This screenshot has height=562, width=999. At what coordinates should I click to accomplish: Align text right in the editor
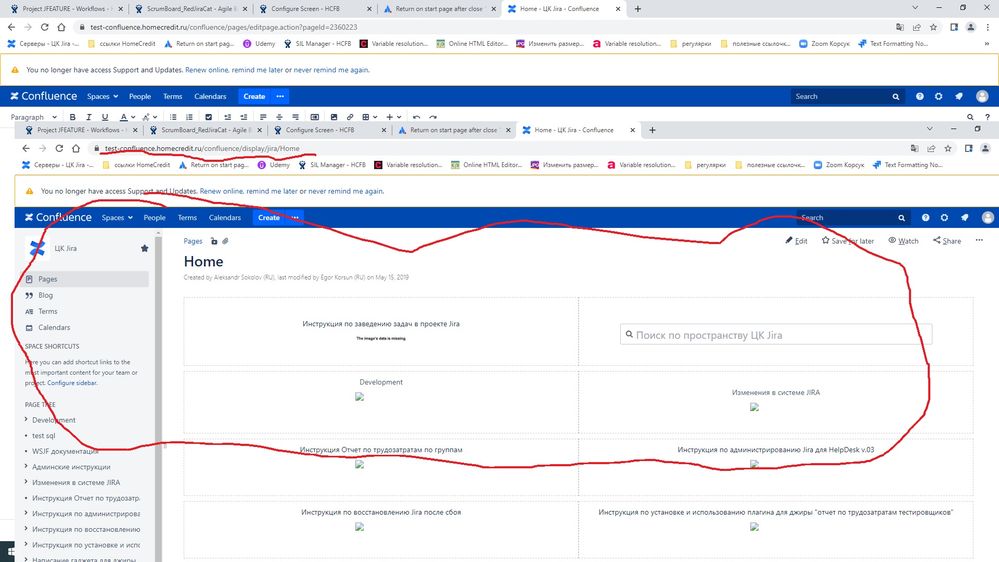[295, 117]
